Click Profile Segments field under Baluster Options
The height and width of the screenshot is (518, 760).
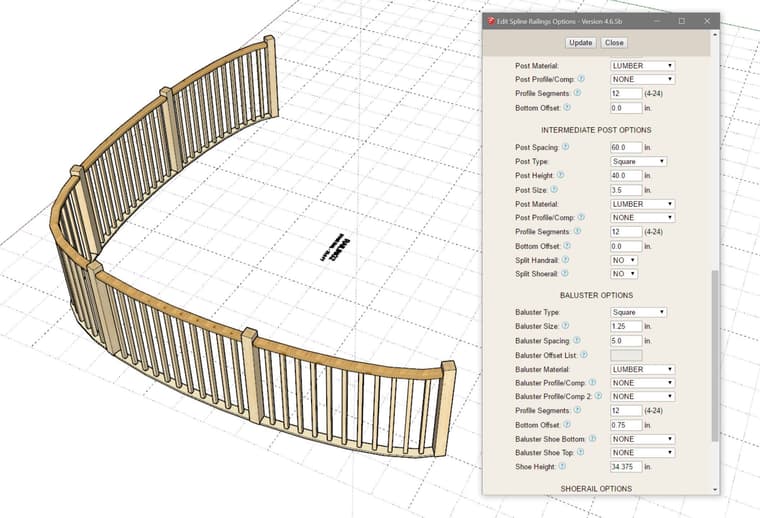click(x=626, y=410)
